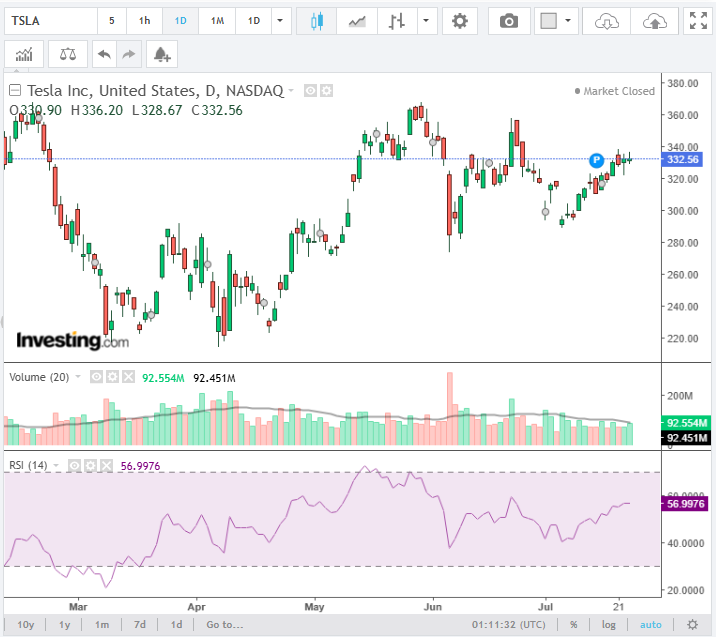Image resolution: width=716 pixels, height=637 pixels.
Task: Click the Market Closed status
Action: [x=615, y=91]
